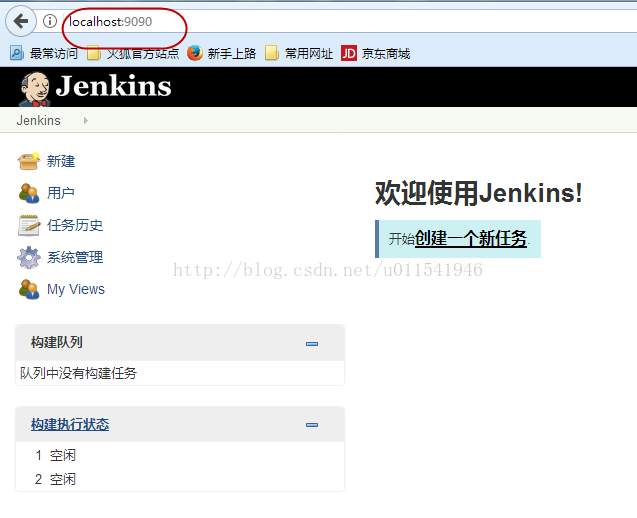637x518 pixels.
Task: Expand the breadcrumb arrow next to Jenkins
Action: coord(85,121)
